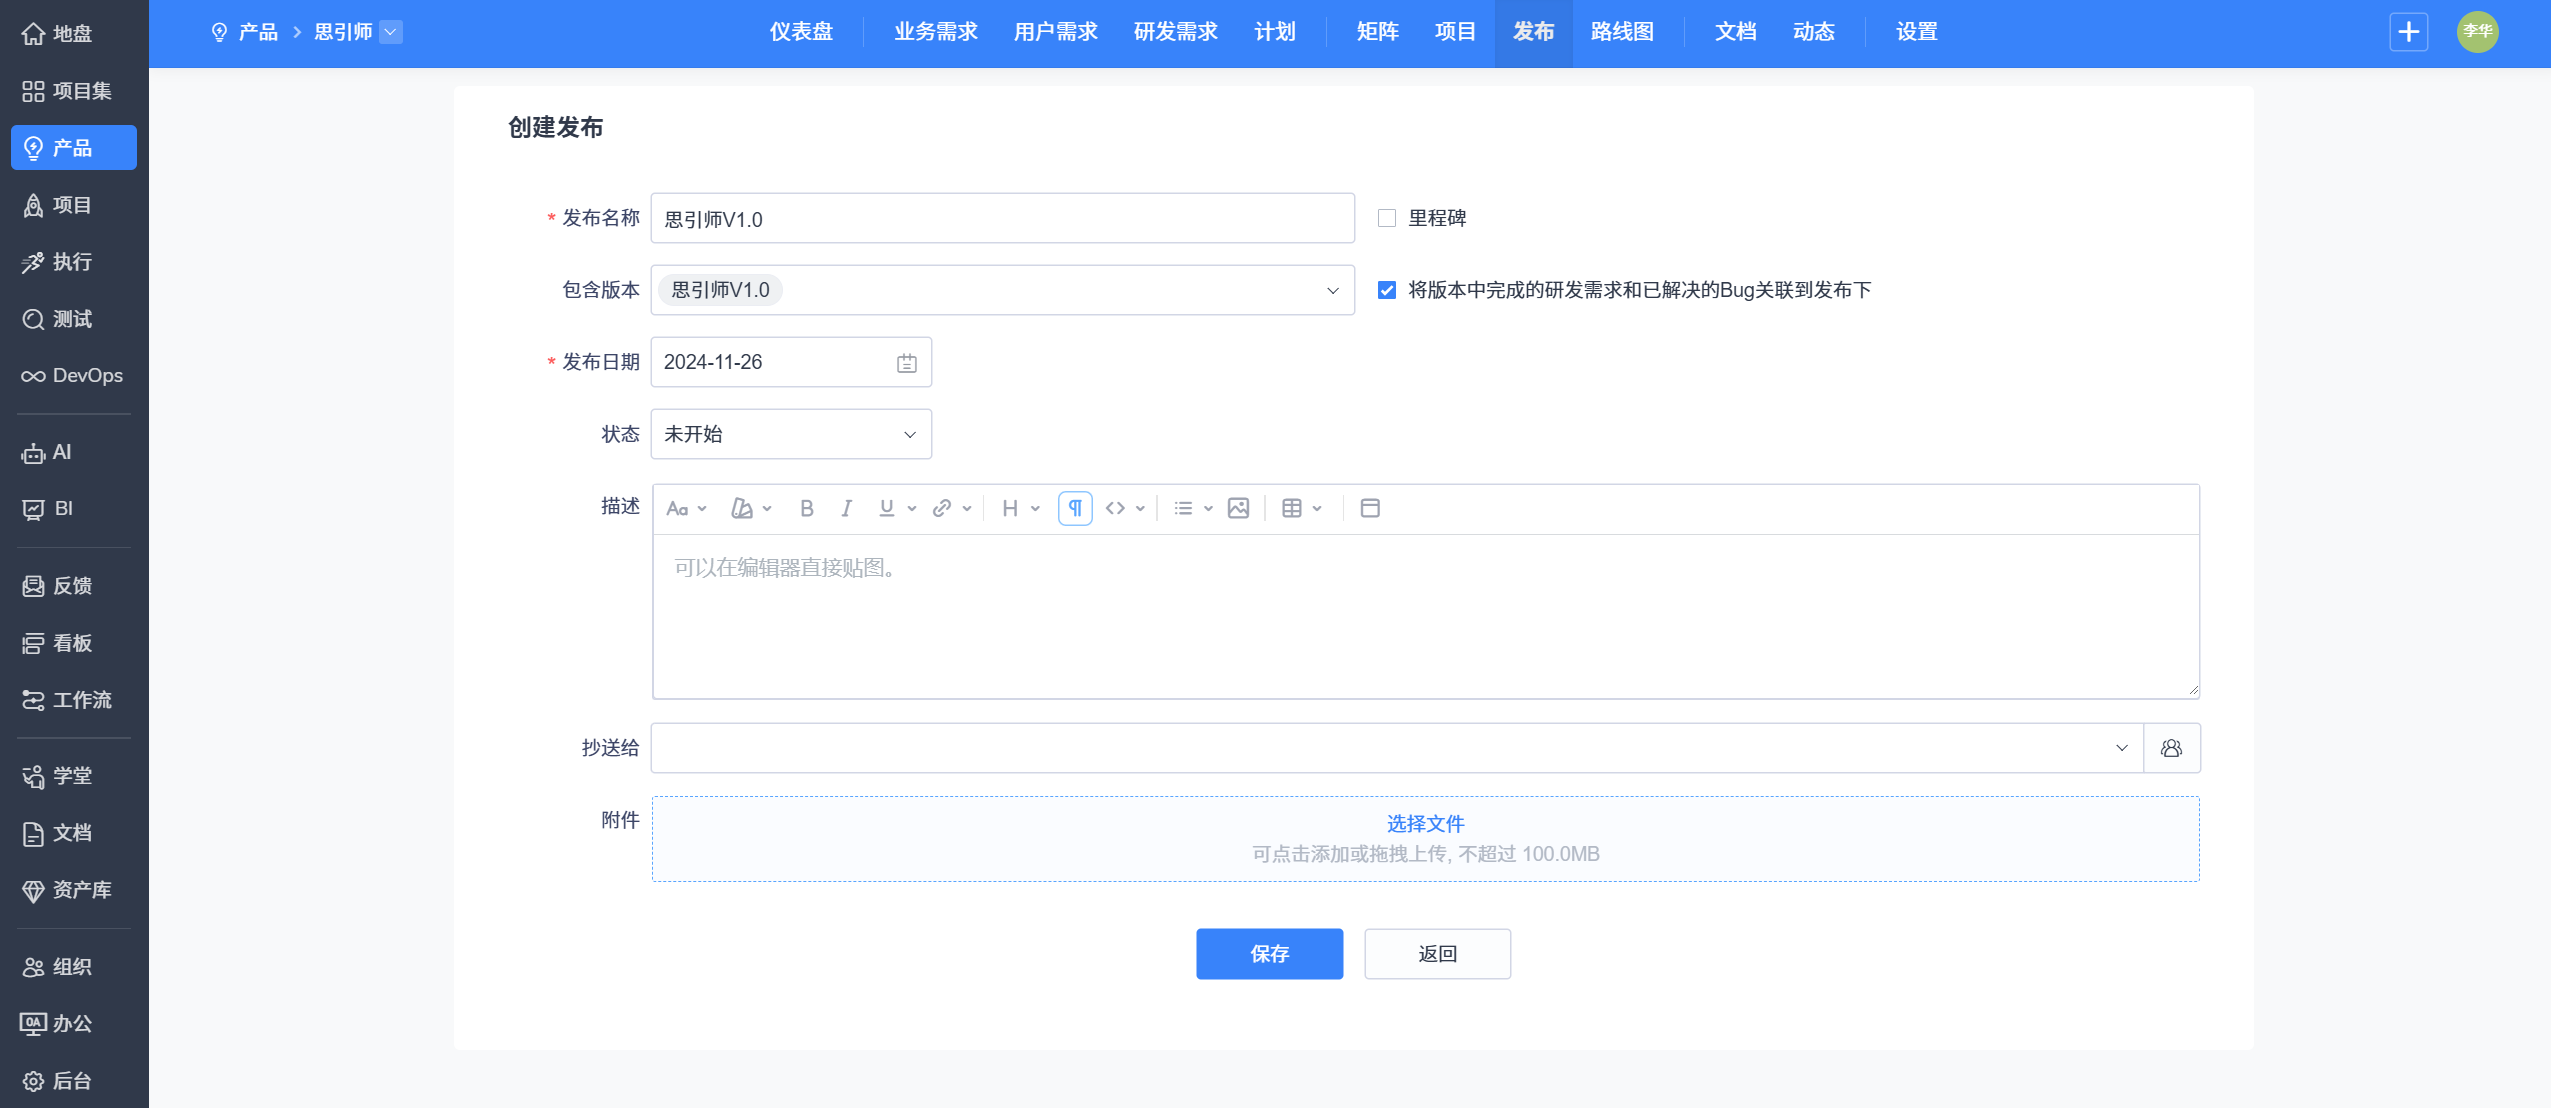2551x1108 pixels.
Task: Open DevOps from left sidebar
Action: pos(73,376)
